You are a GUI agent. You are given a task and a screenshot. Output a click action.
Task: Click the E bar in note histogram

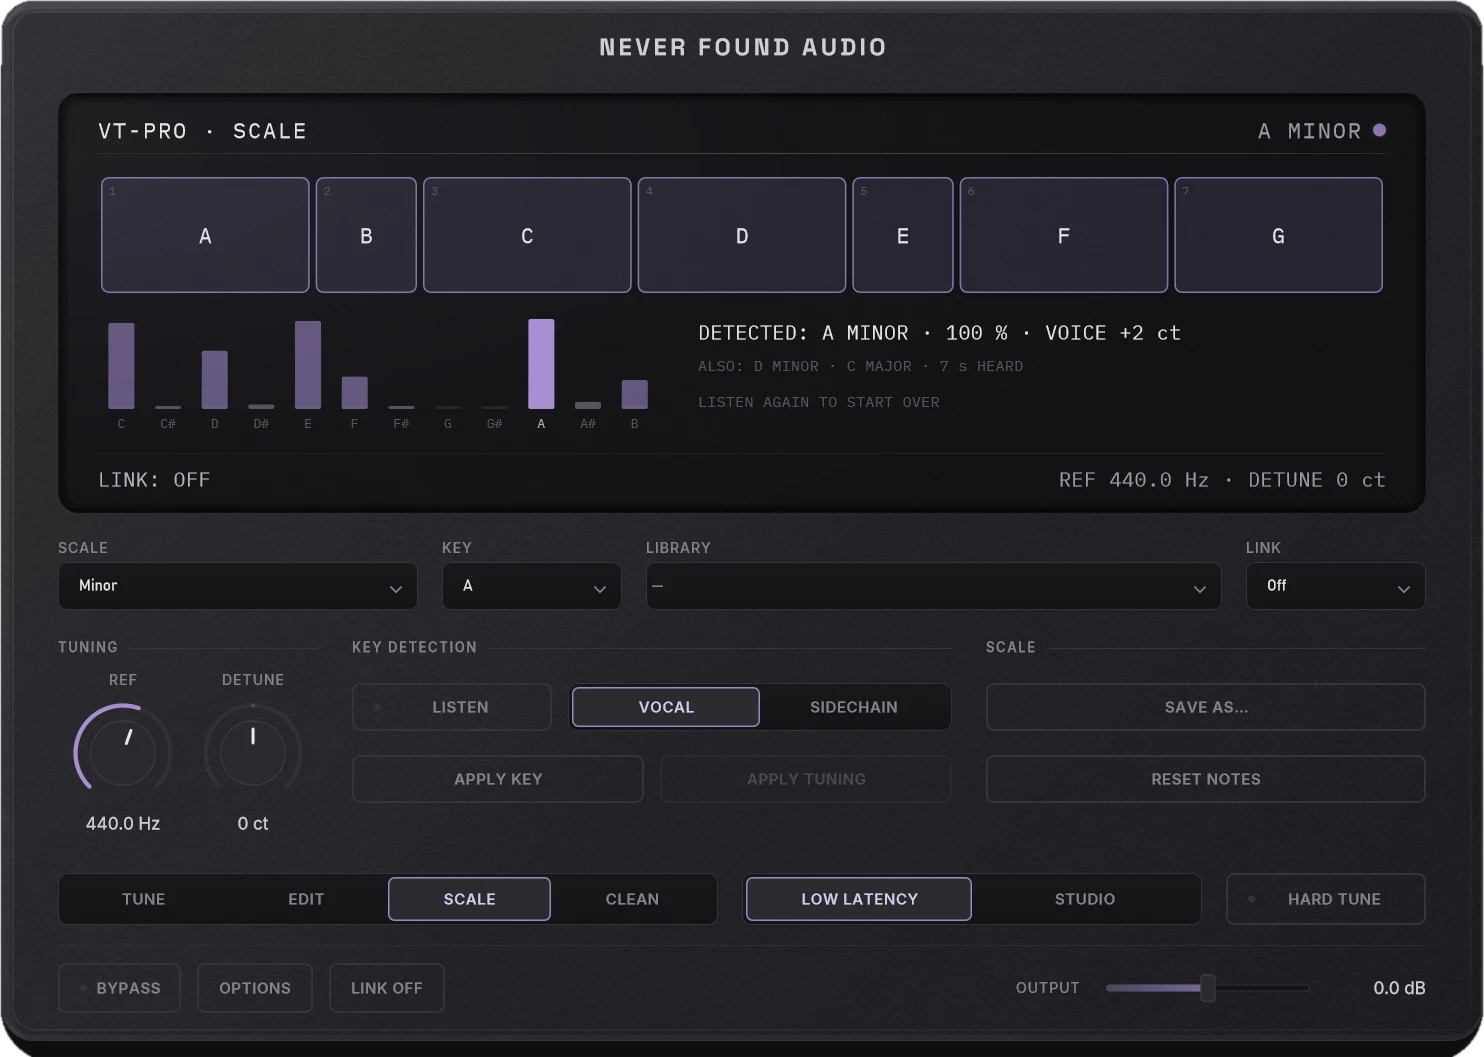tap(308, 365)
